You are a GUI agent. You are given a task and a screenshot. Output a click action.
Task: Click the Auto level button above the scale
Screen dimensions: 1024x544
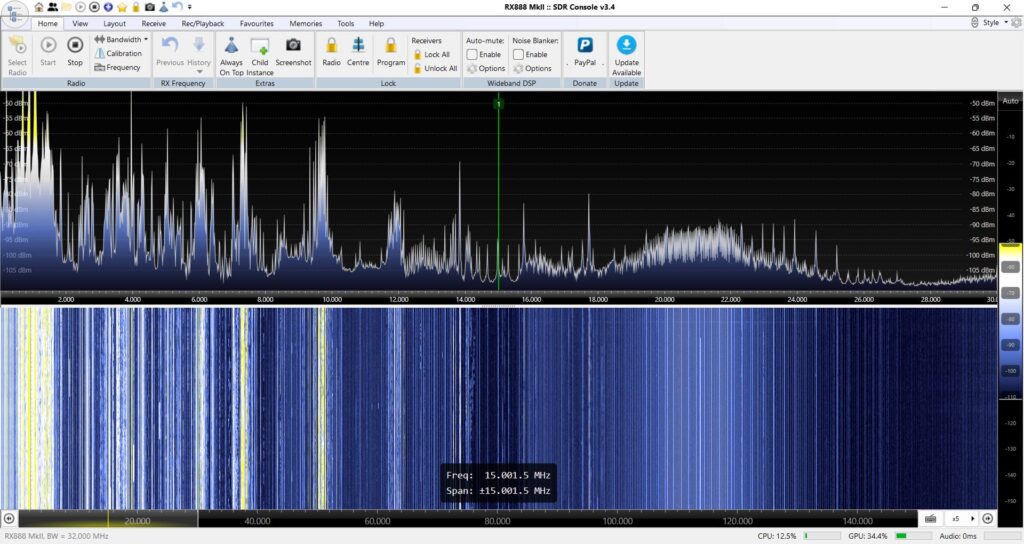click(1010, 101)
